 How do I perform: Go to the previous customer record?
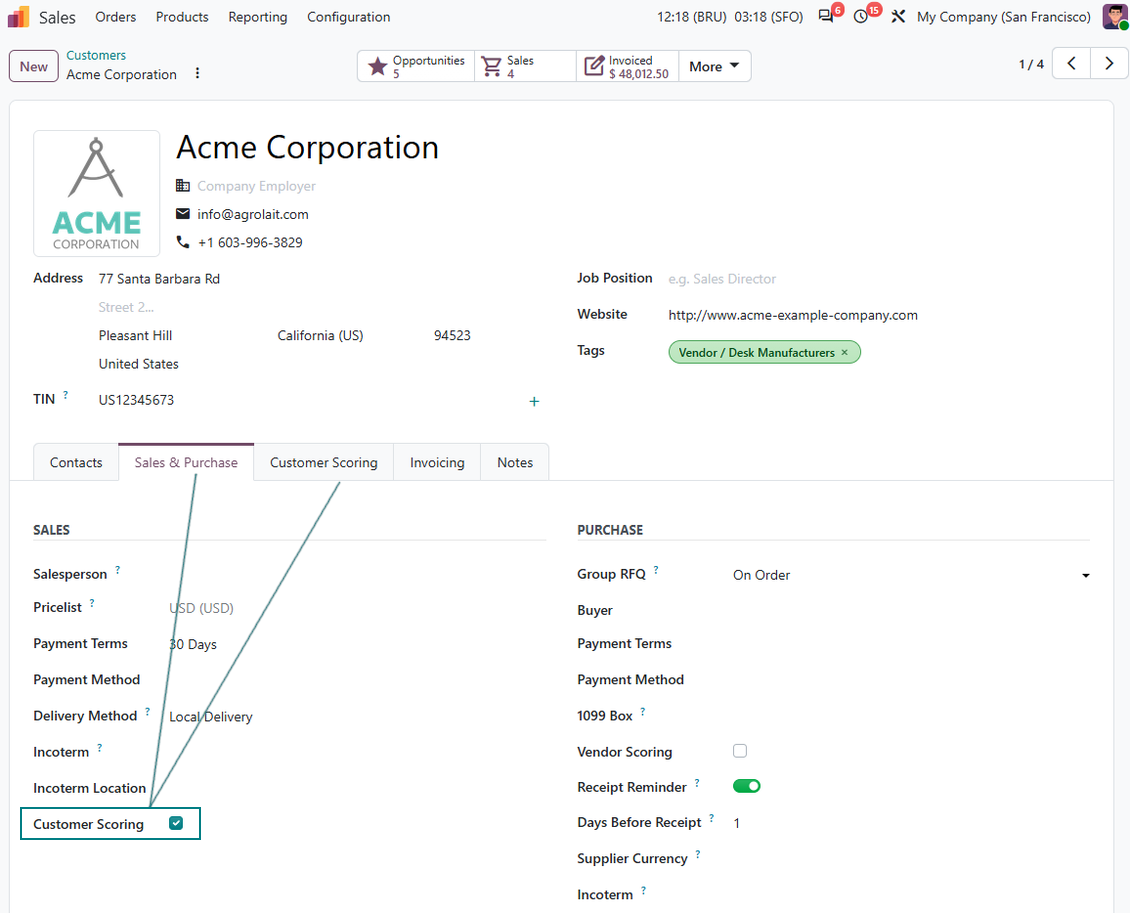[x=1072, y=64]
